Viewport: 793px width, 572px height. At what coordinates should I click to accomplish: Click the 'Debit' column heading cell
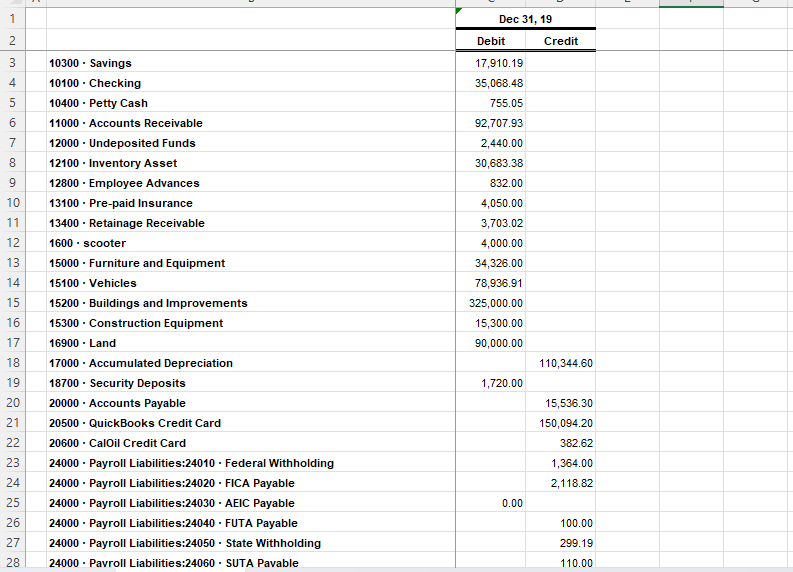click(x=491, y=40)
